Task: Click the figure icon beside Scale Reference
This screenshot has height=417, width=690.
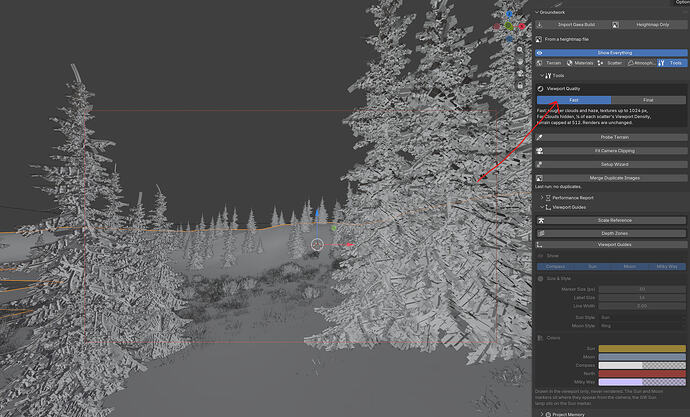Action: [x=541, y=220]
